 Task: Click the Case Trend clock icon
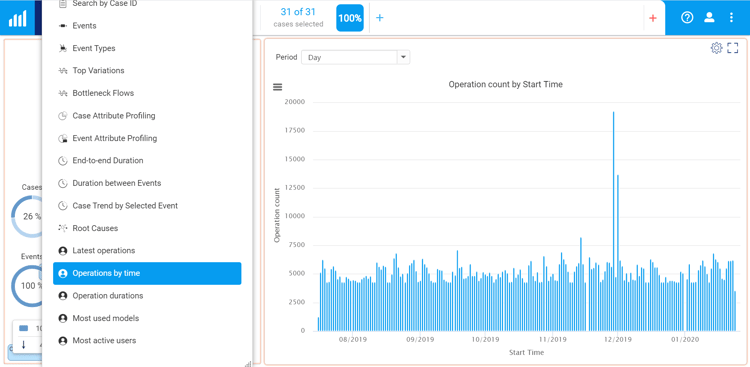[62, 206]
